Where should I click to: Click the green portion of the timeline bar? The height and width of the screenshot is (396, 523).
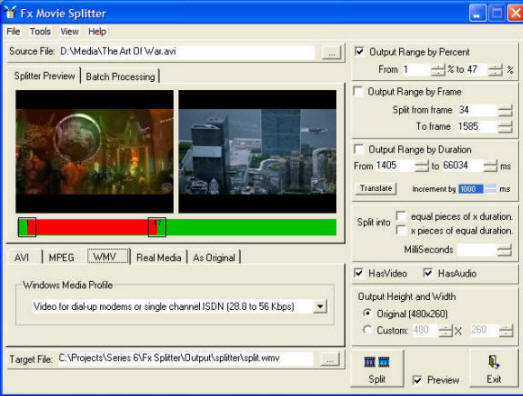tap(251, 227)
